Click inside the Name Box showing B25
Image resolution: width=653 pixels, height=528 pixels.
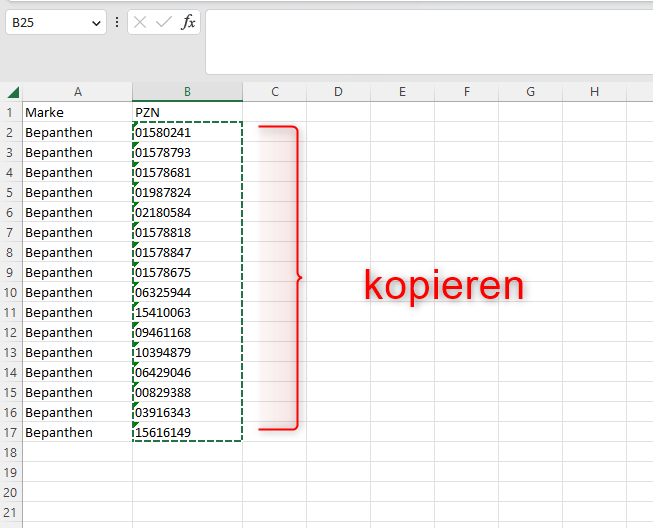click(x=45, y=22)
